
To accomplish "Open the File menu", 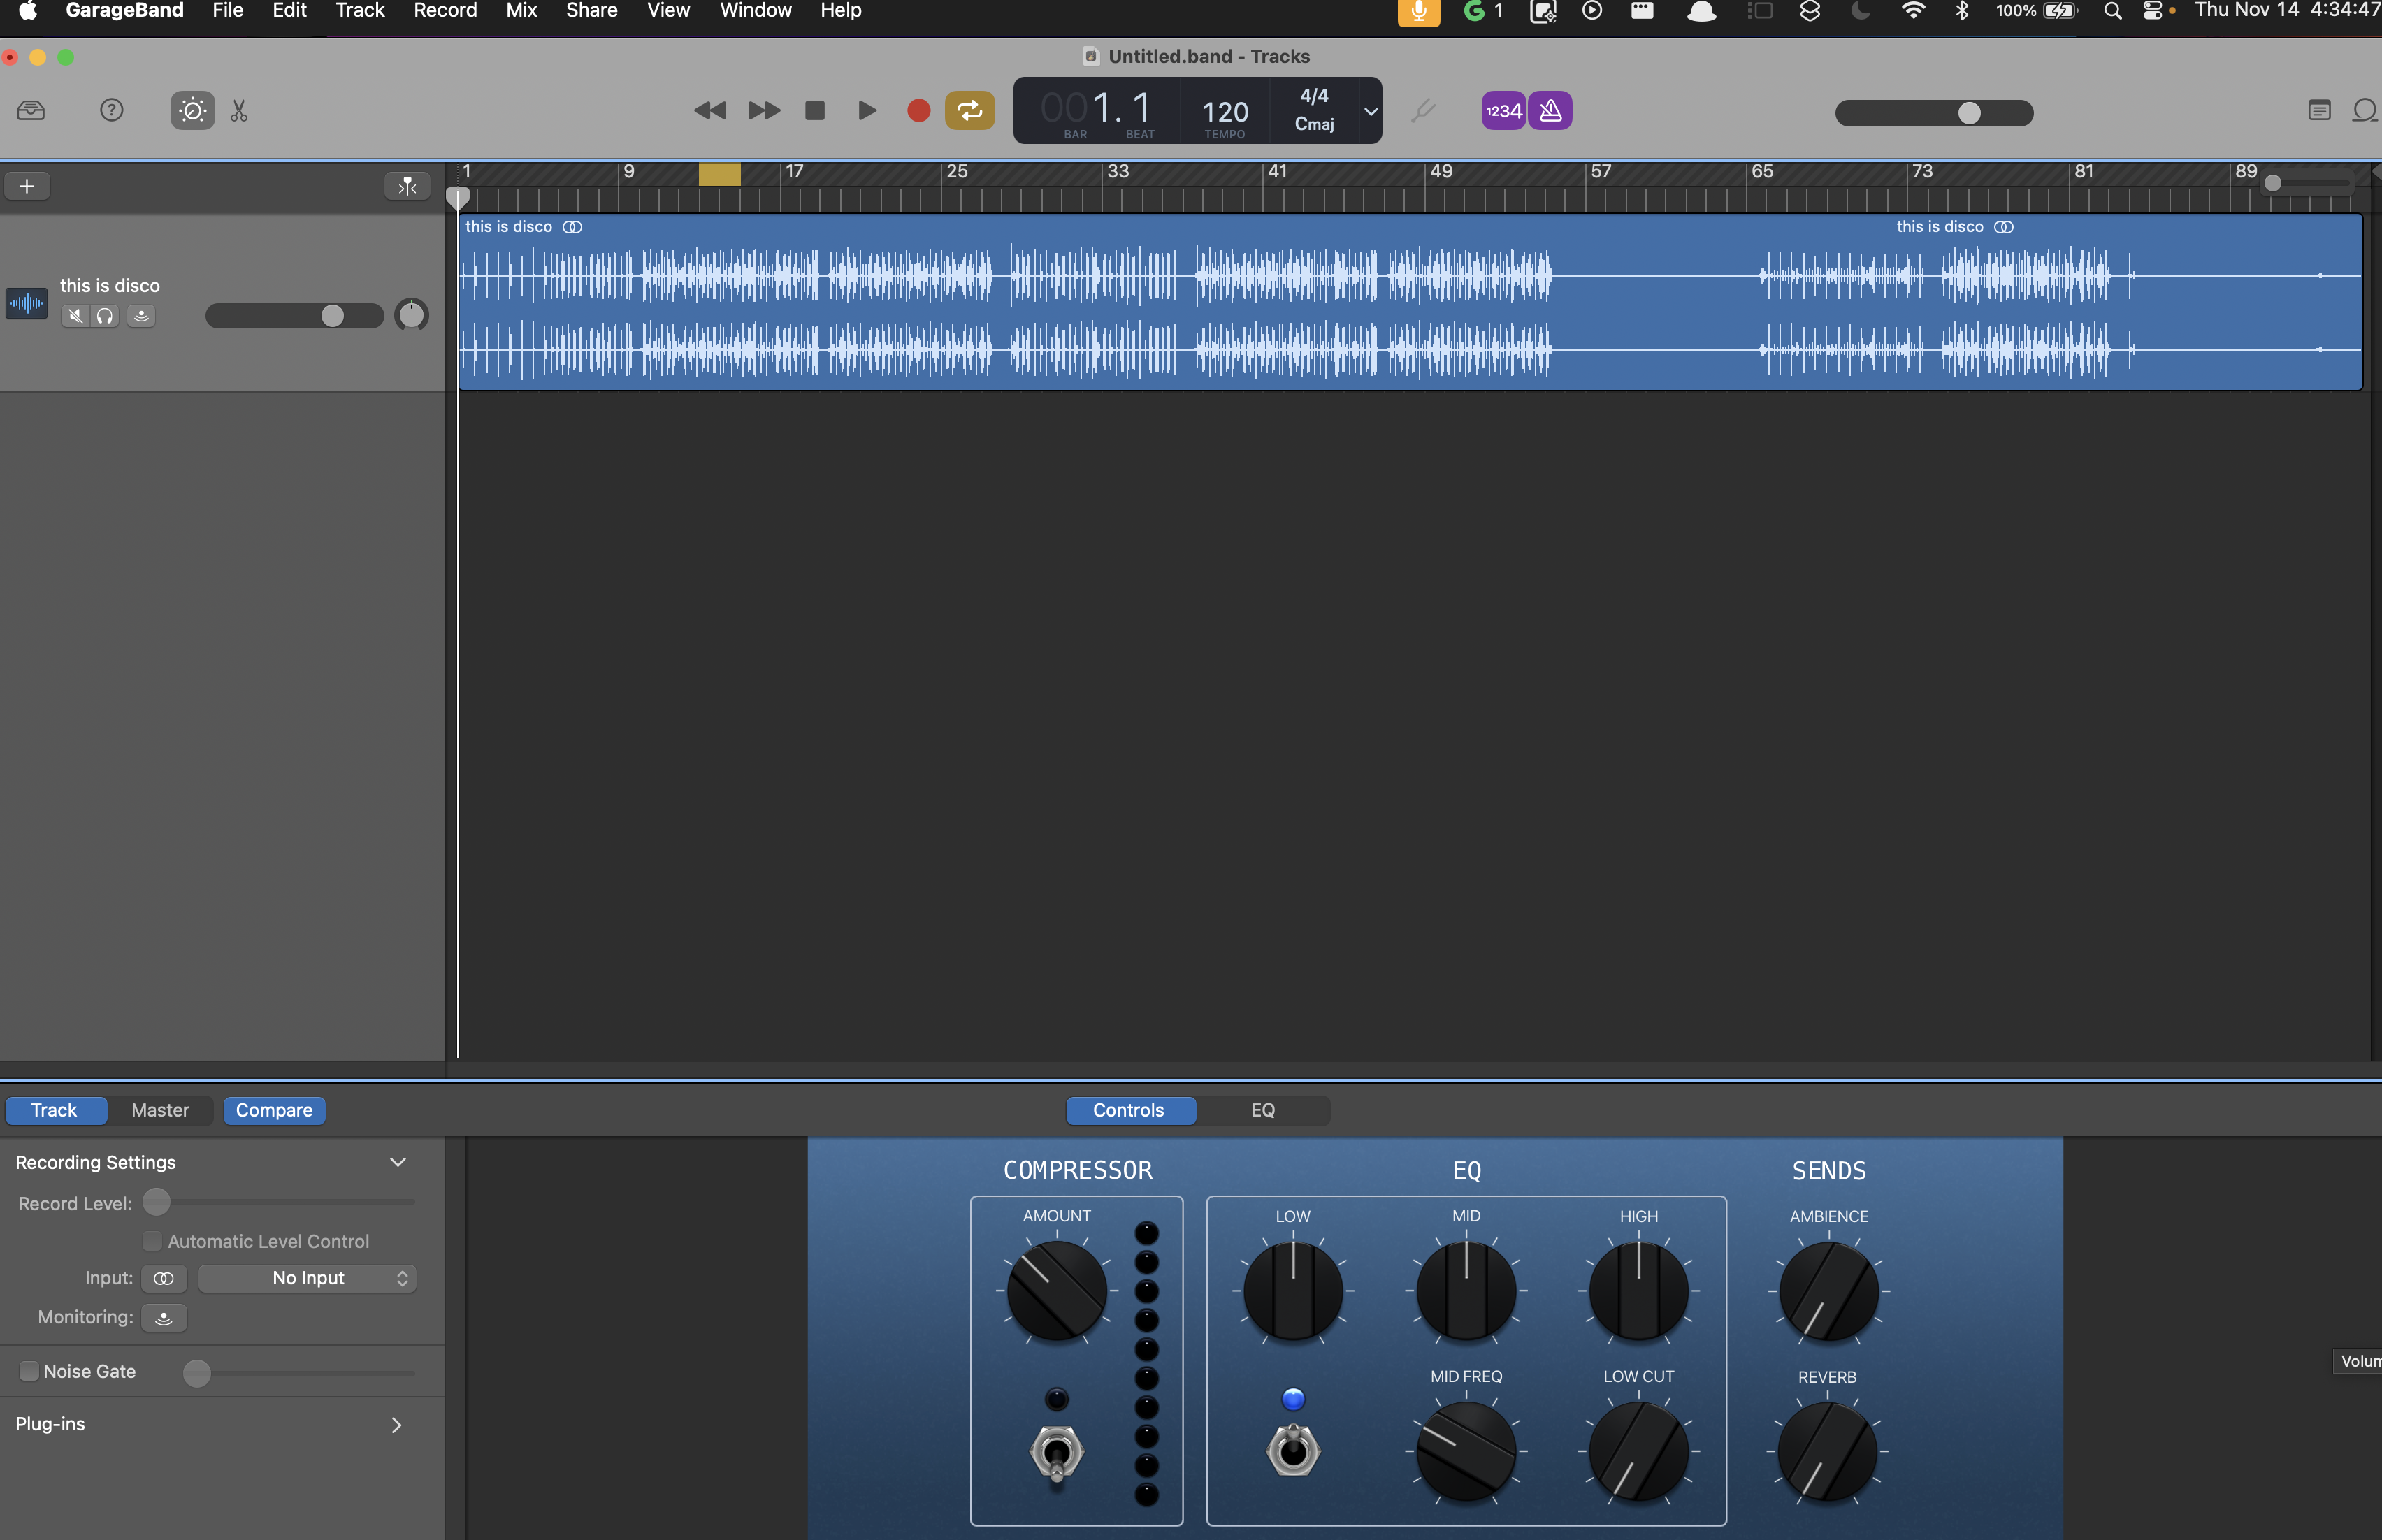I will (228, 10).
